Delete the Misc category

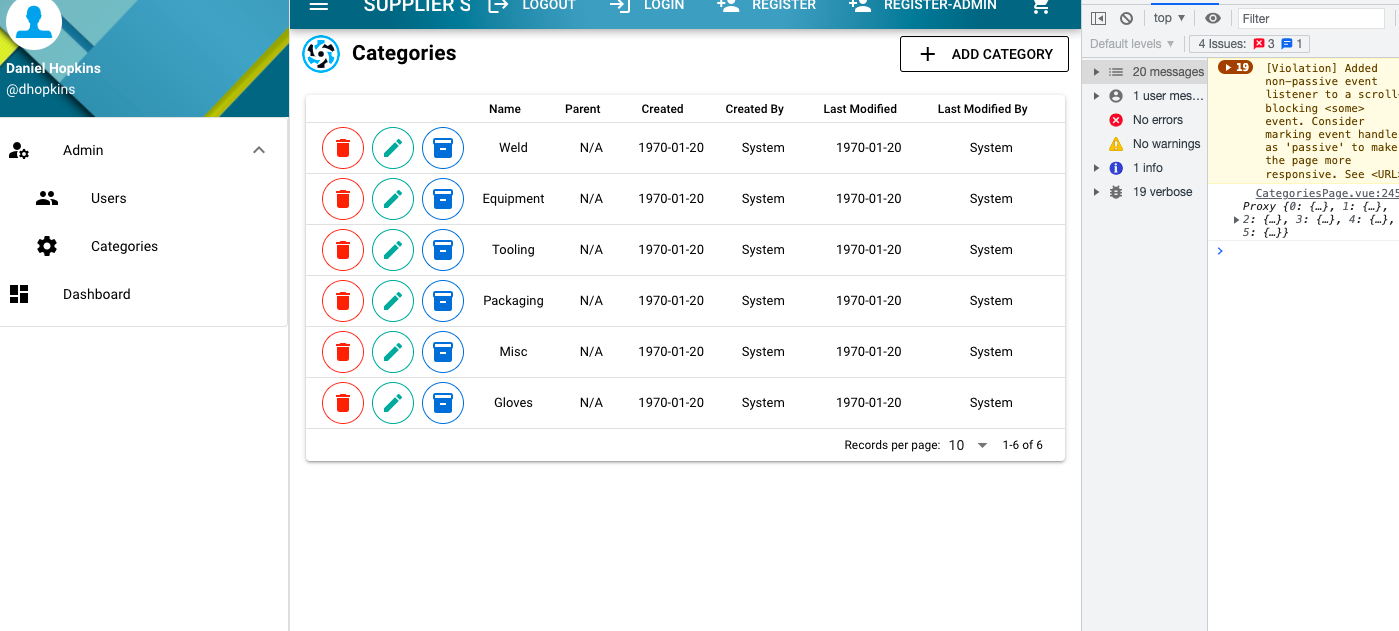pos(343,352)
